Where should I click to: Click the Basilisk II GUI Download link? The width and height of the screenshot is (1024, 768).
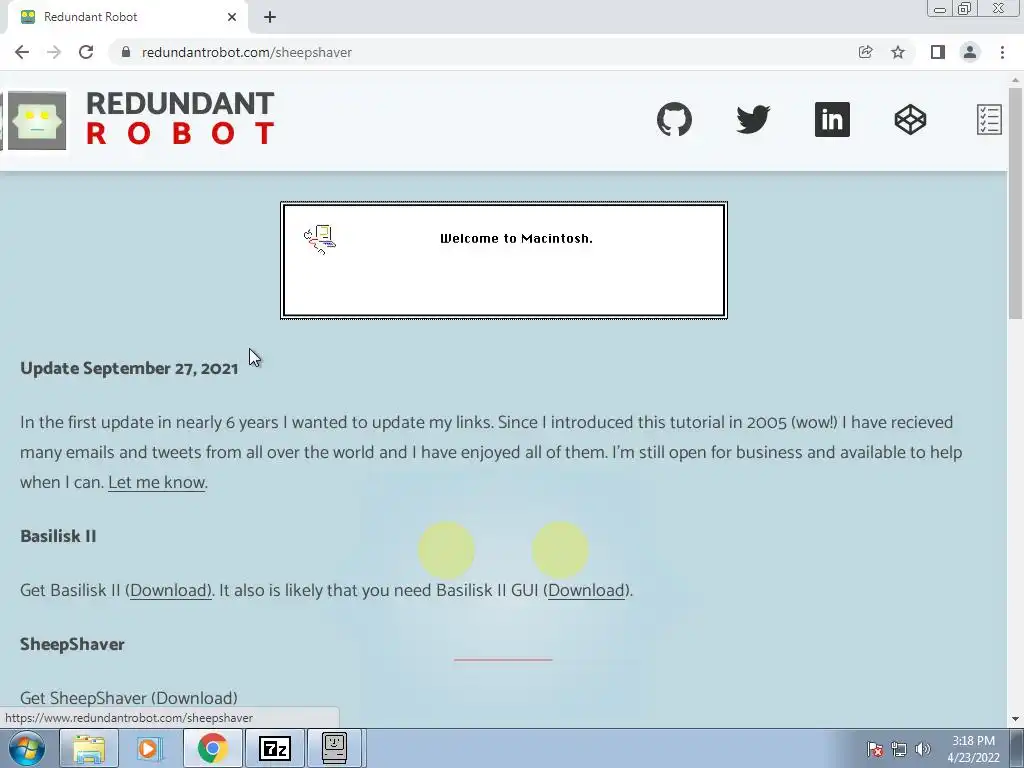(x=586, y=590)
